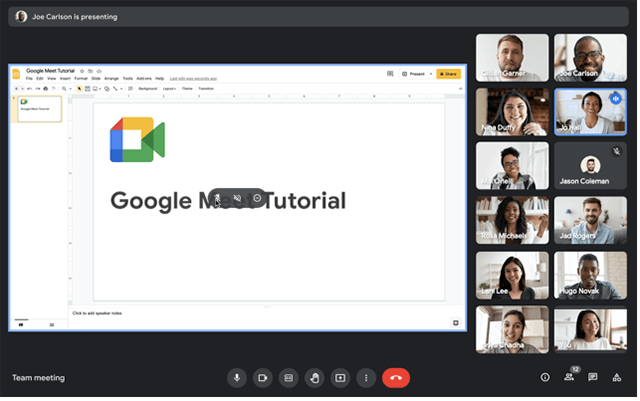Show the people list with 12 participants
The image size is (640, 401).
click(569, 376)
